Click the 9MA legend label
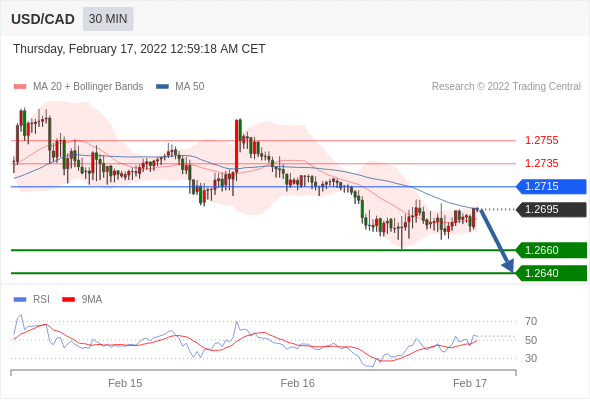 (x=92, y=300)
